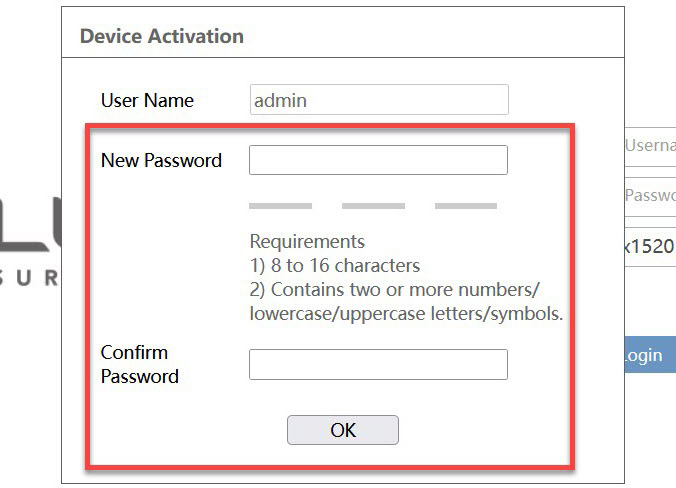Image resolution: width=676 pixels, height=488 pixels.
Task: Click the Device Activation dialog title
Action: 161,36
